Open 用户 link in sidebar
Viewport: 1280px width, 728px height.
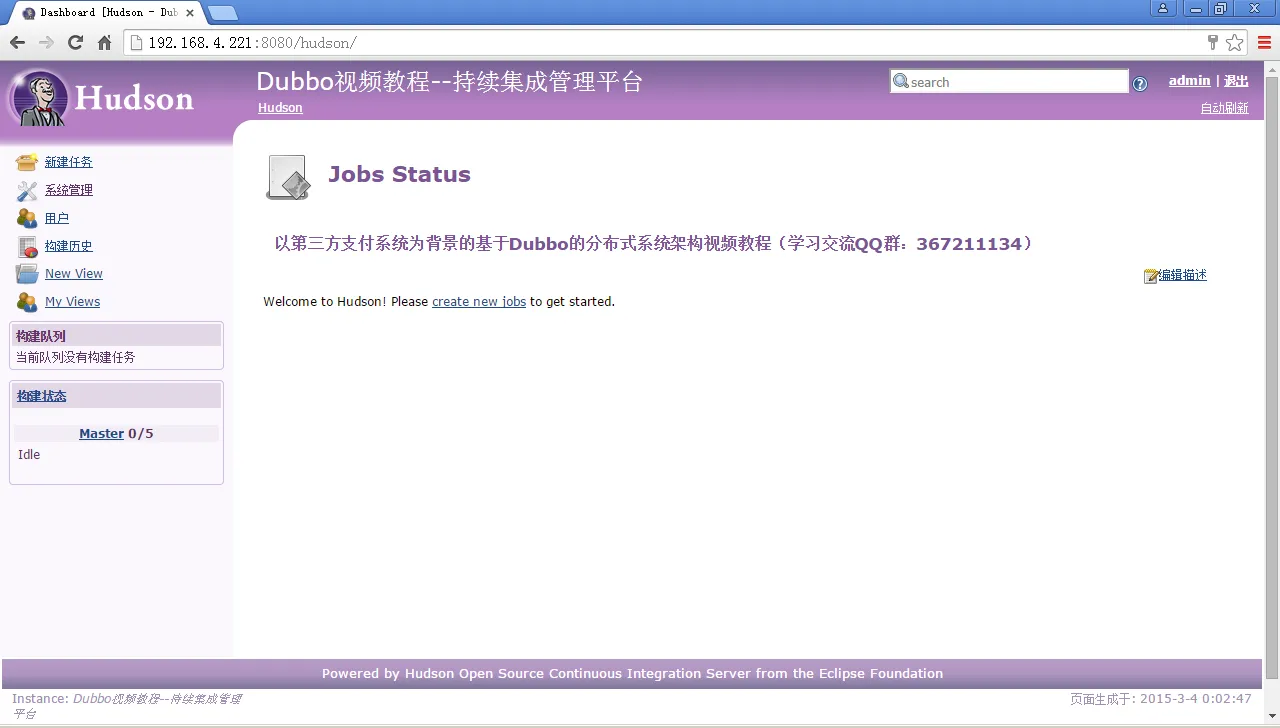[57, 218]
